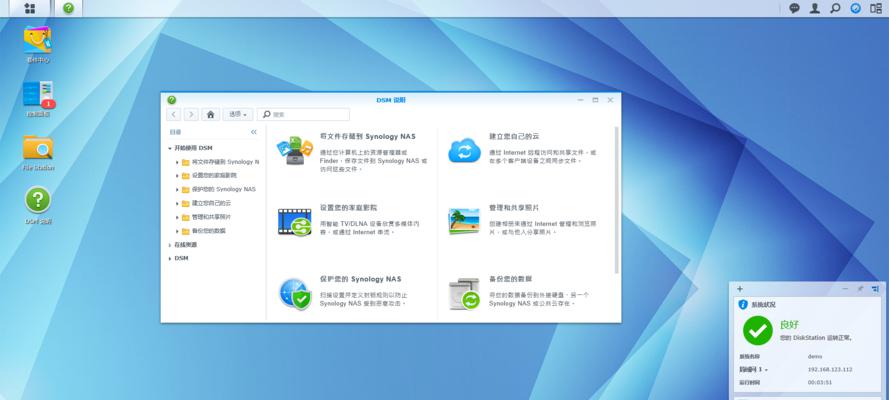Click the blue compass icon in top bar

[x=856, y=8]
